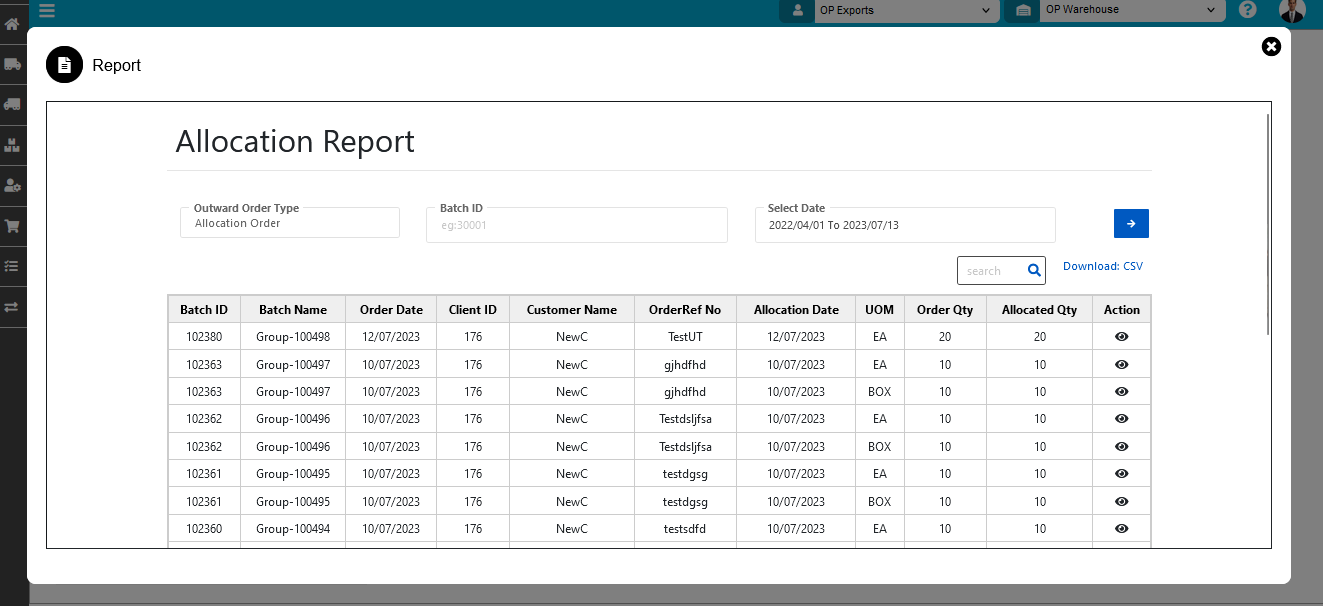This screenshot has width=1323, height=606.
Task: Close the Report dialog
Action: tap(1271, 46)
